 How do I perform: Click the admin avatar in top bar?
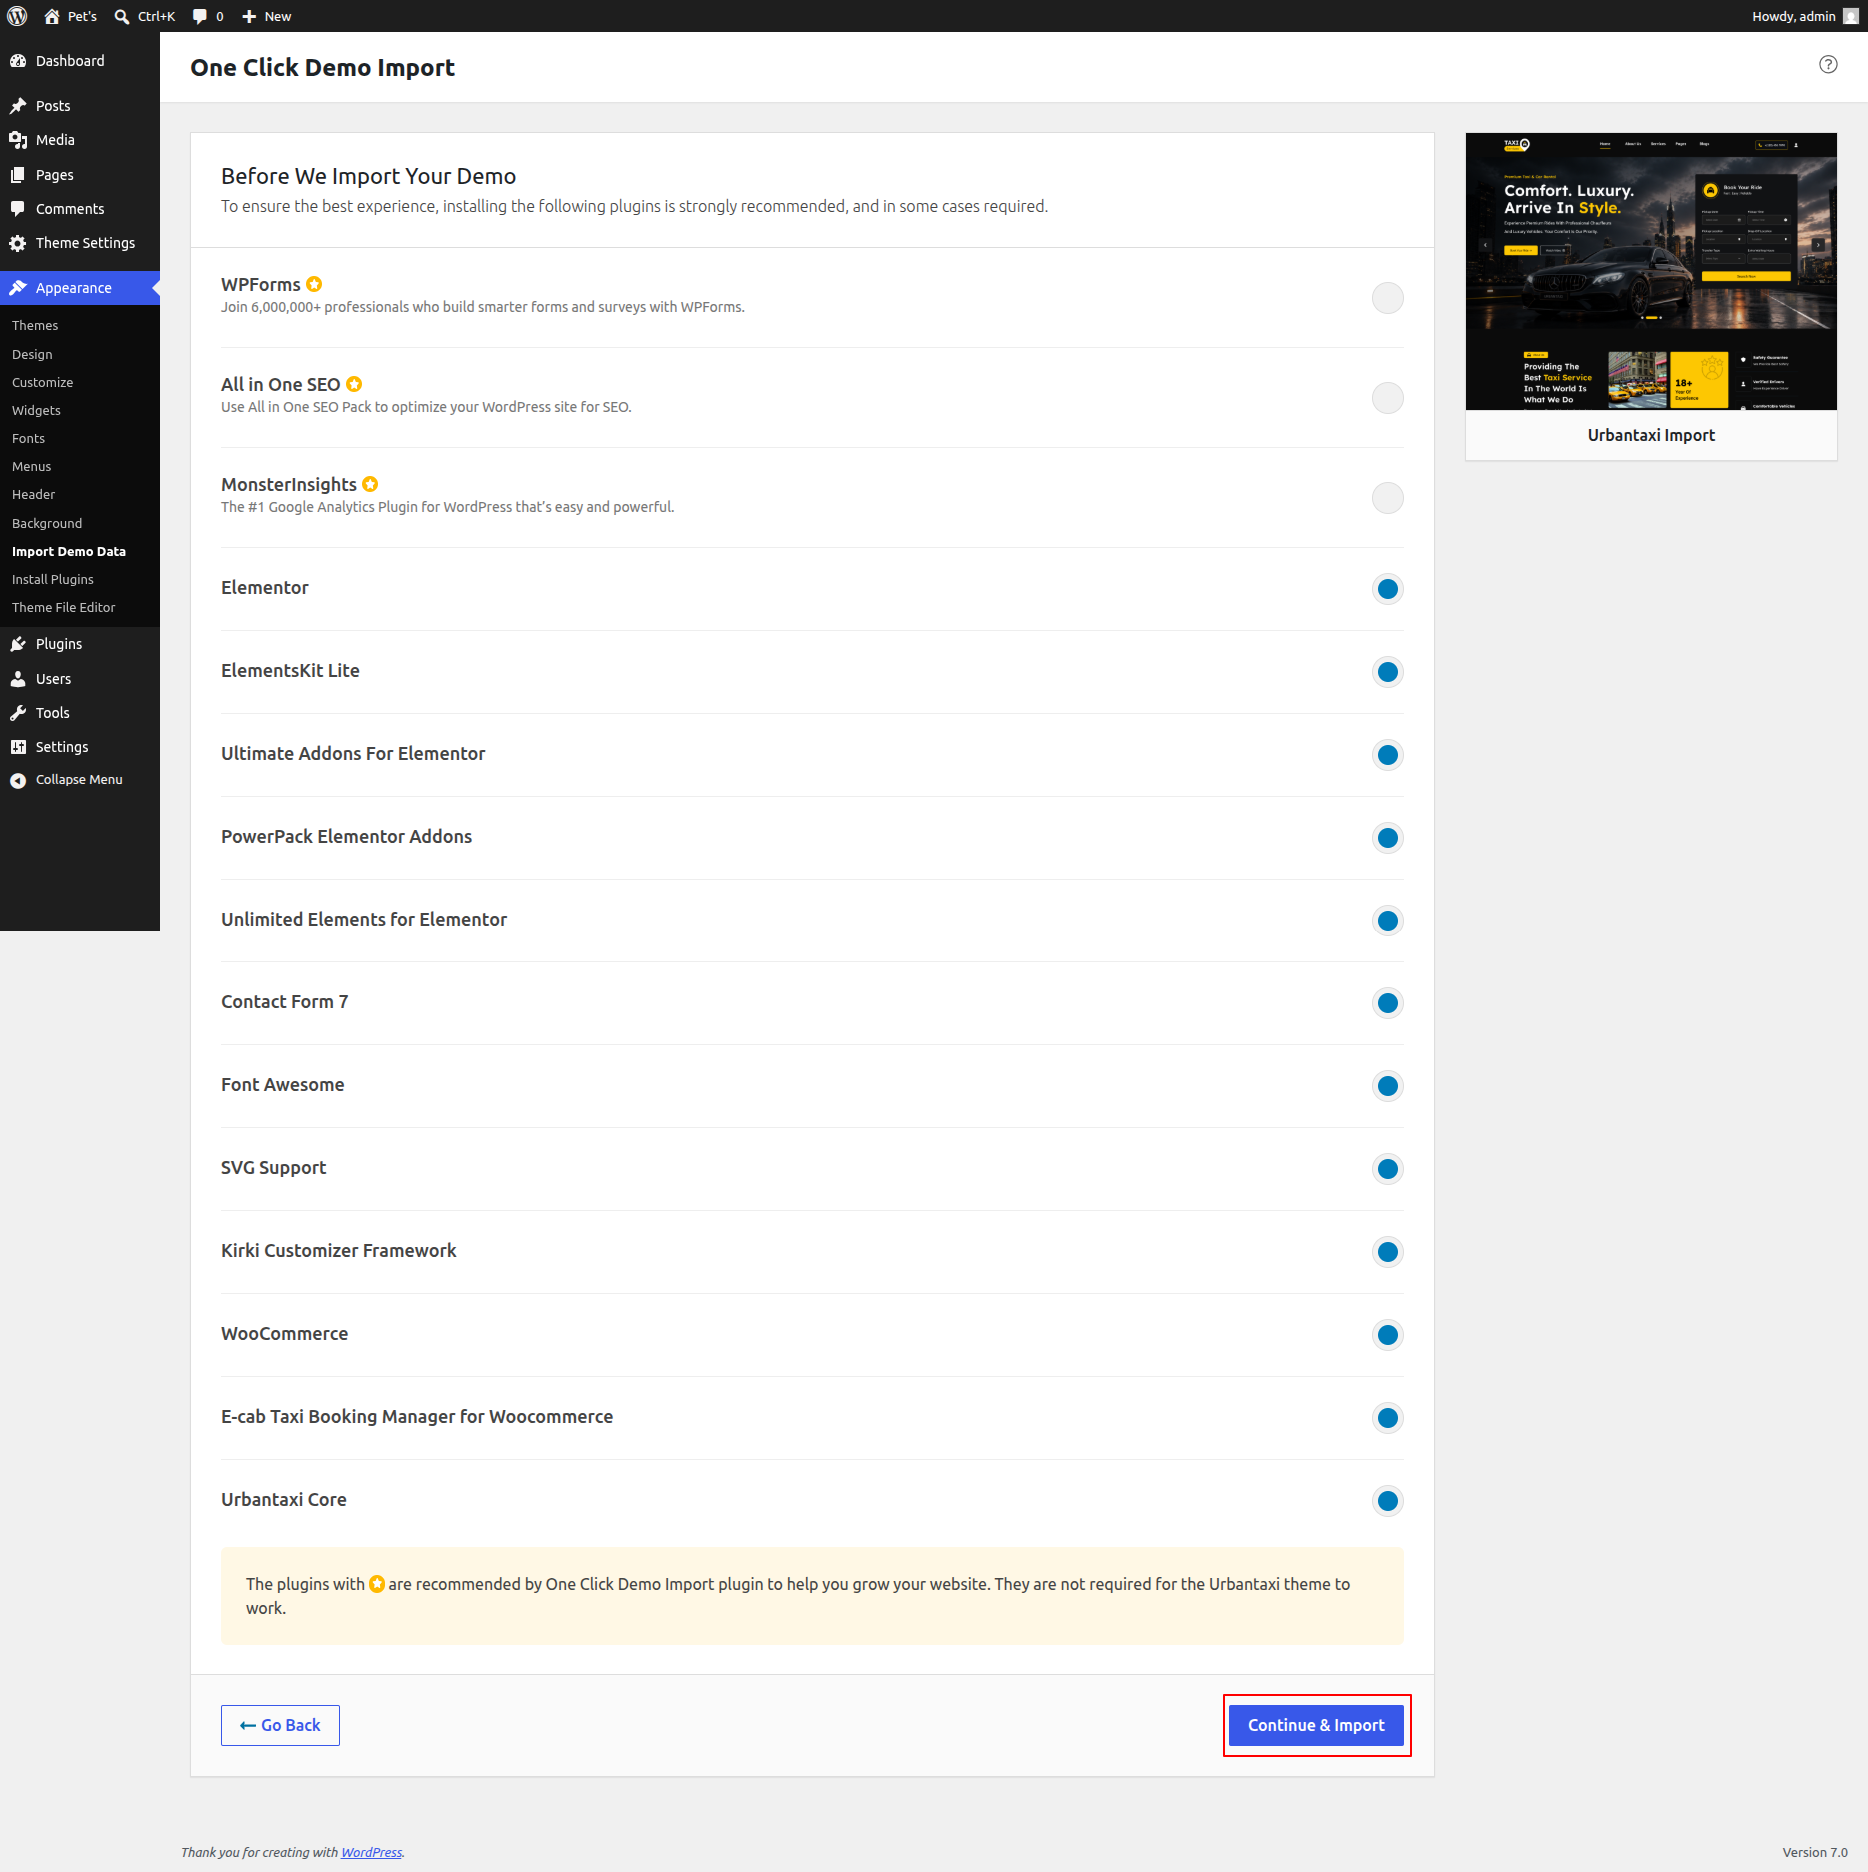click(1850, 16)
